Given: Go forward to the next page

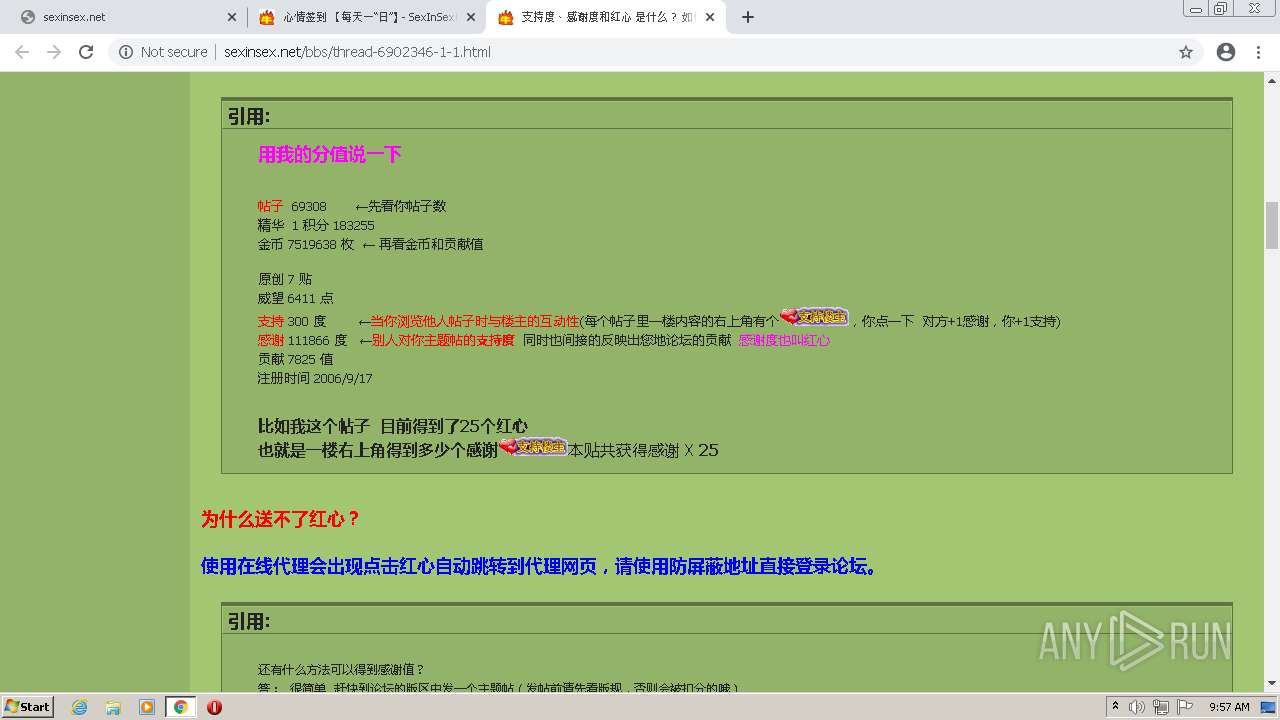Looking at the screenshot, I should tap(54, 52).
